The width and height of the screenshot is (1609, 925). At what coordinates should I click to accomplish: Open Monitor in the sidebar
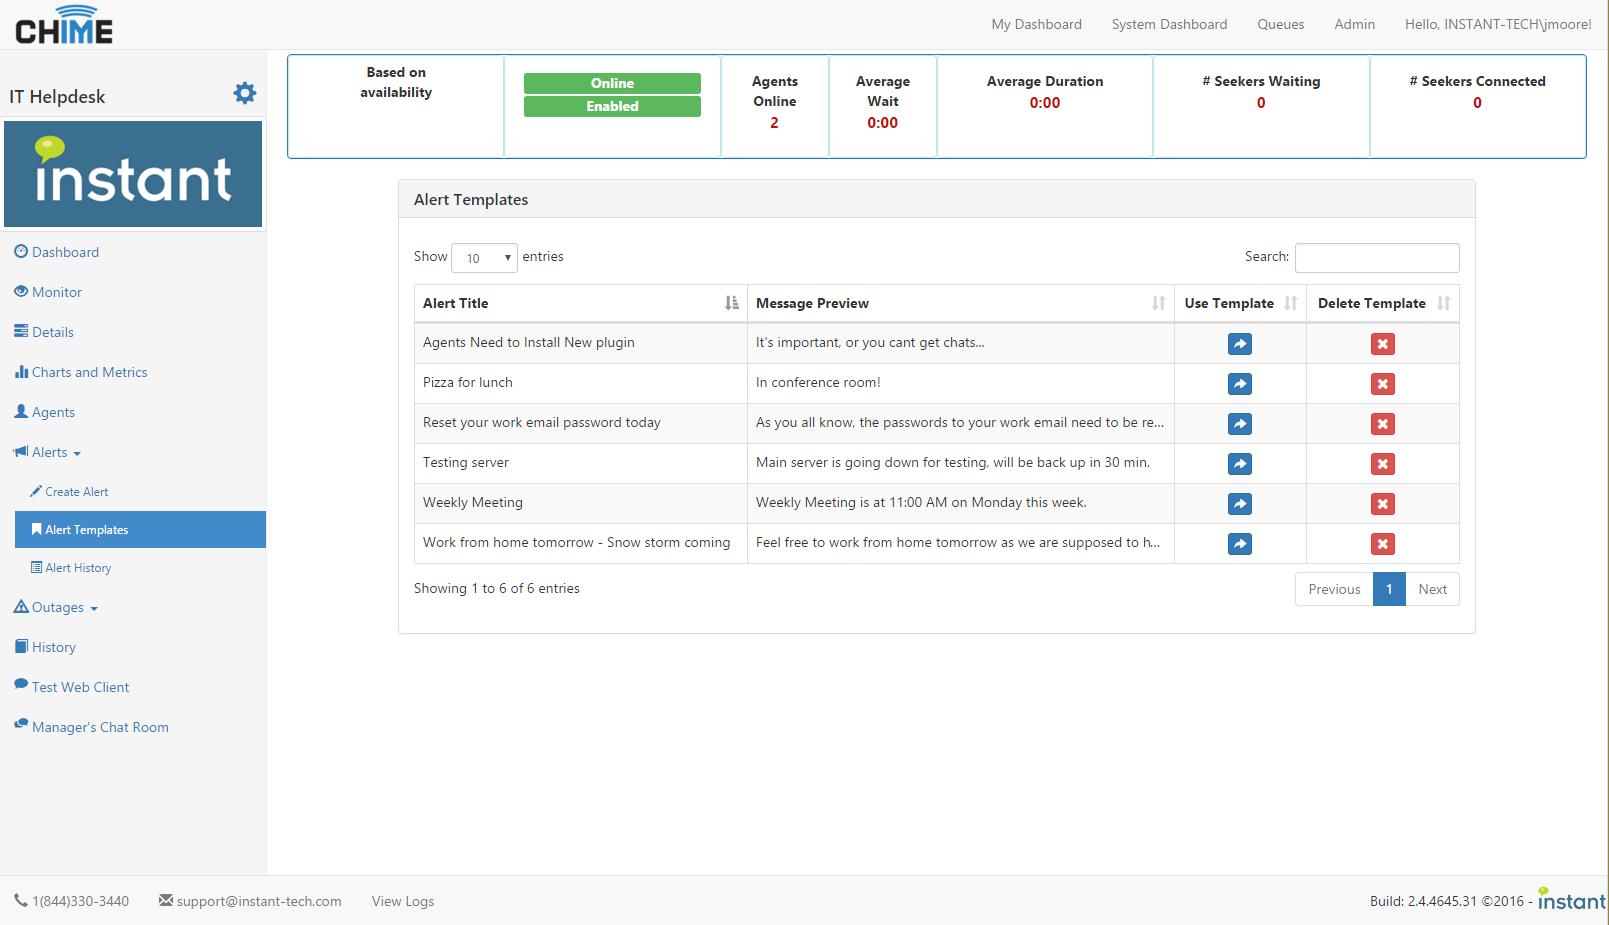click(x=48, y=292)
